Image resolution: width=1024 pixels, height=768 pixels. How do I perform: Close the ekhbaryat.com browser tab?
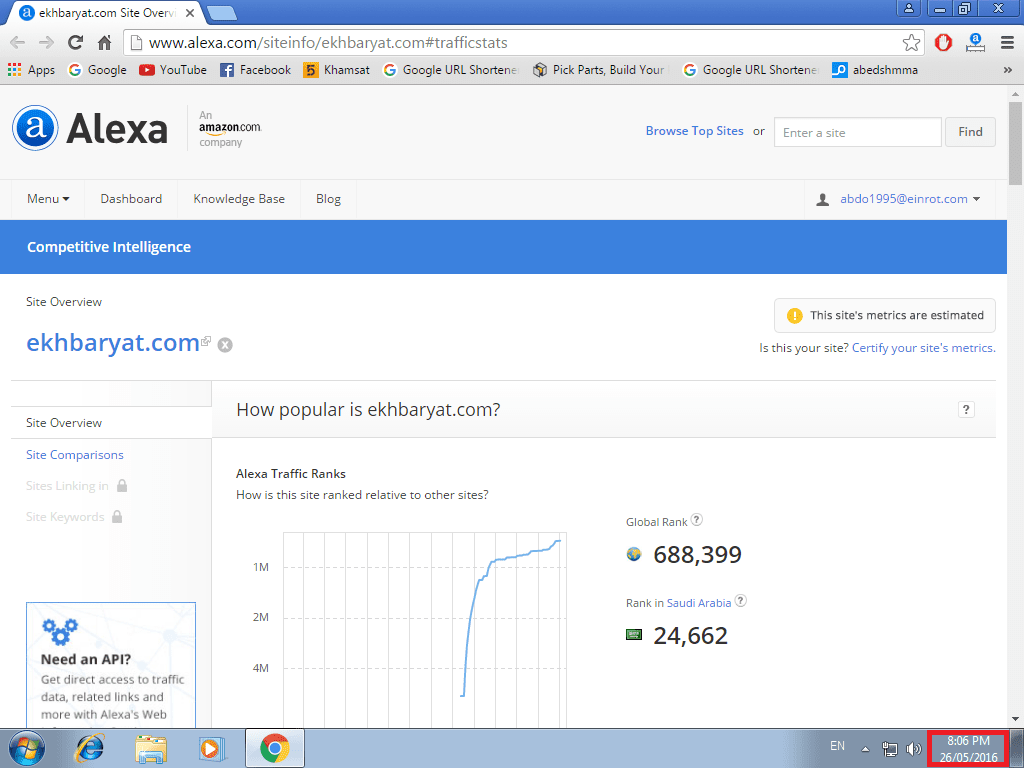(x=189, y=12)
